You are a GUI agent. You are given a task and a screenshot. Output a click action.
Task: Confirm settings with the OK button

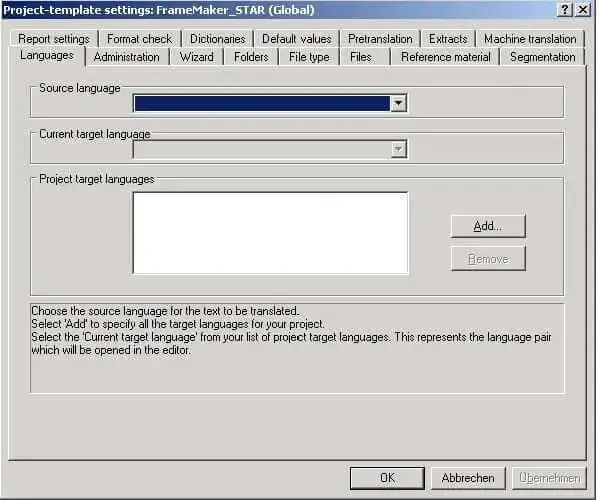tap(387, 478)
